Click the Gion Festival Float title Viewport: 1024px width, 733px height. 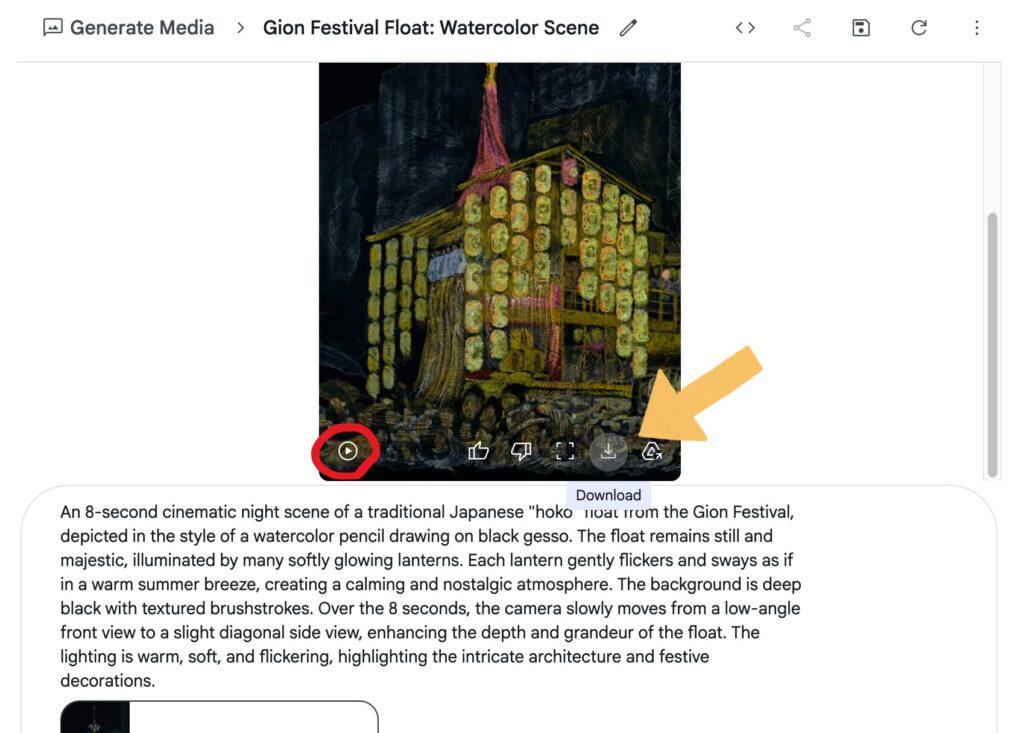click(x=430, y=27)
